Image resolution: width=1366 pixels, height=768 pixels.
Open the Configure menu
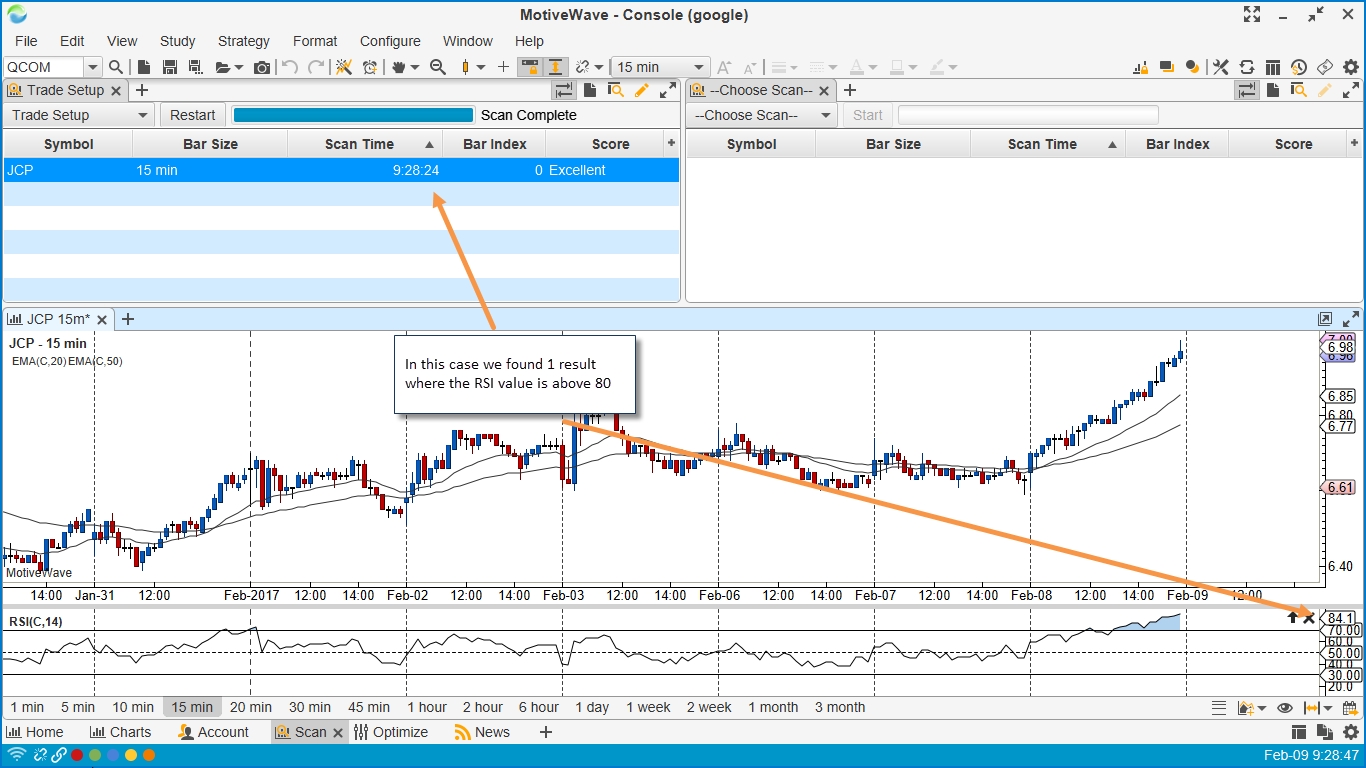click(390, 41)
